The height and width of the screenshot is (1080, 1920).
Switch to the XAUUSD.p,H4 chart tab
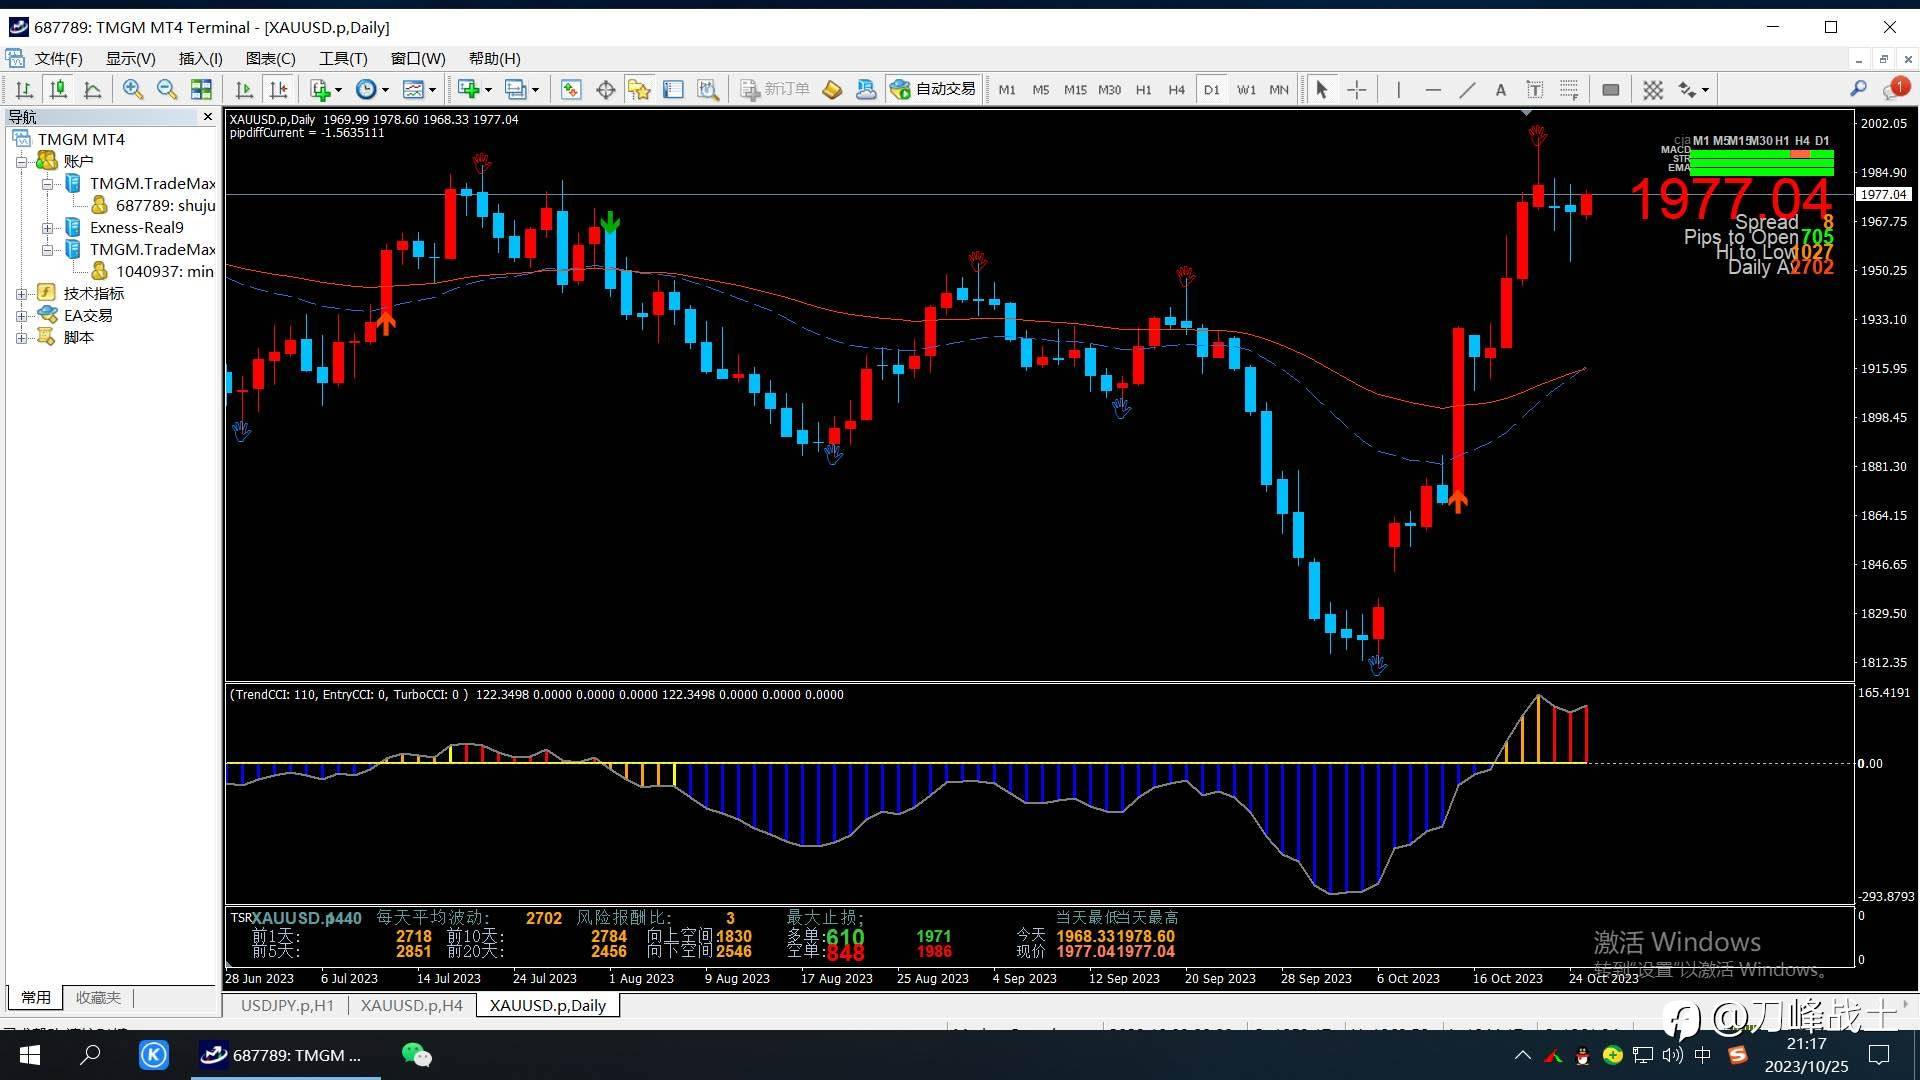(411, 1005)
